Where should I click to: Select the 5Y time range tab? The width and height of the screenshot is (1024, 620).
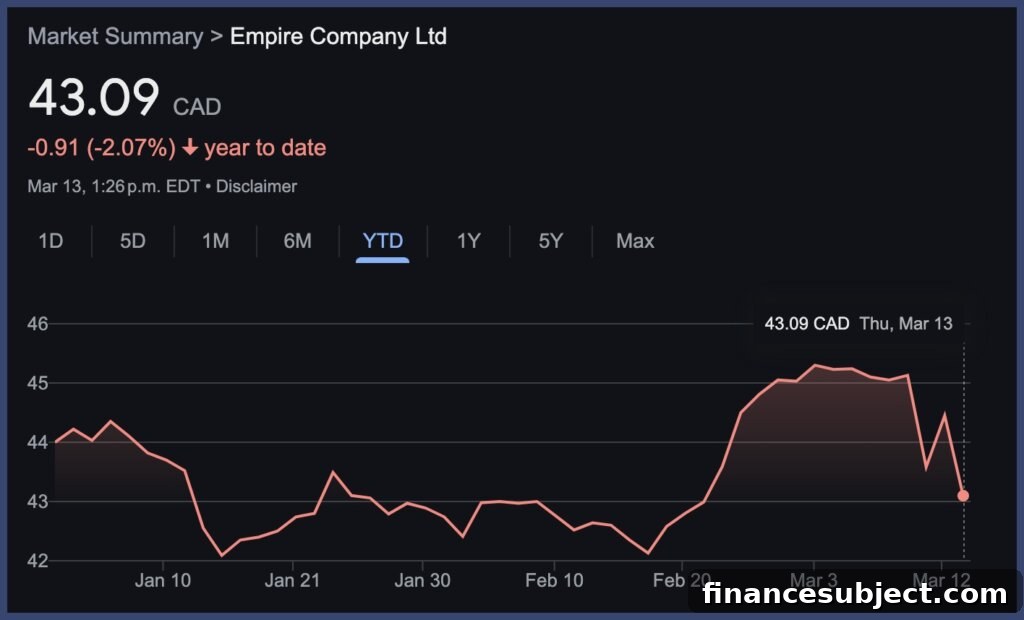coord(551,241)
